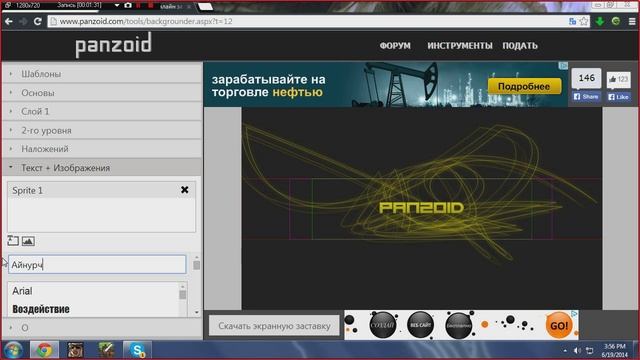Click the system clock in taskbar
This screenshot has width=640, height=360.
coord(615,351)
